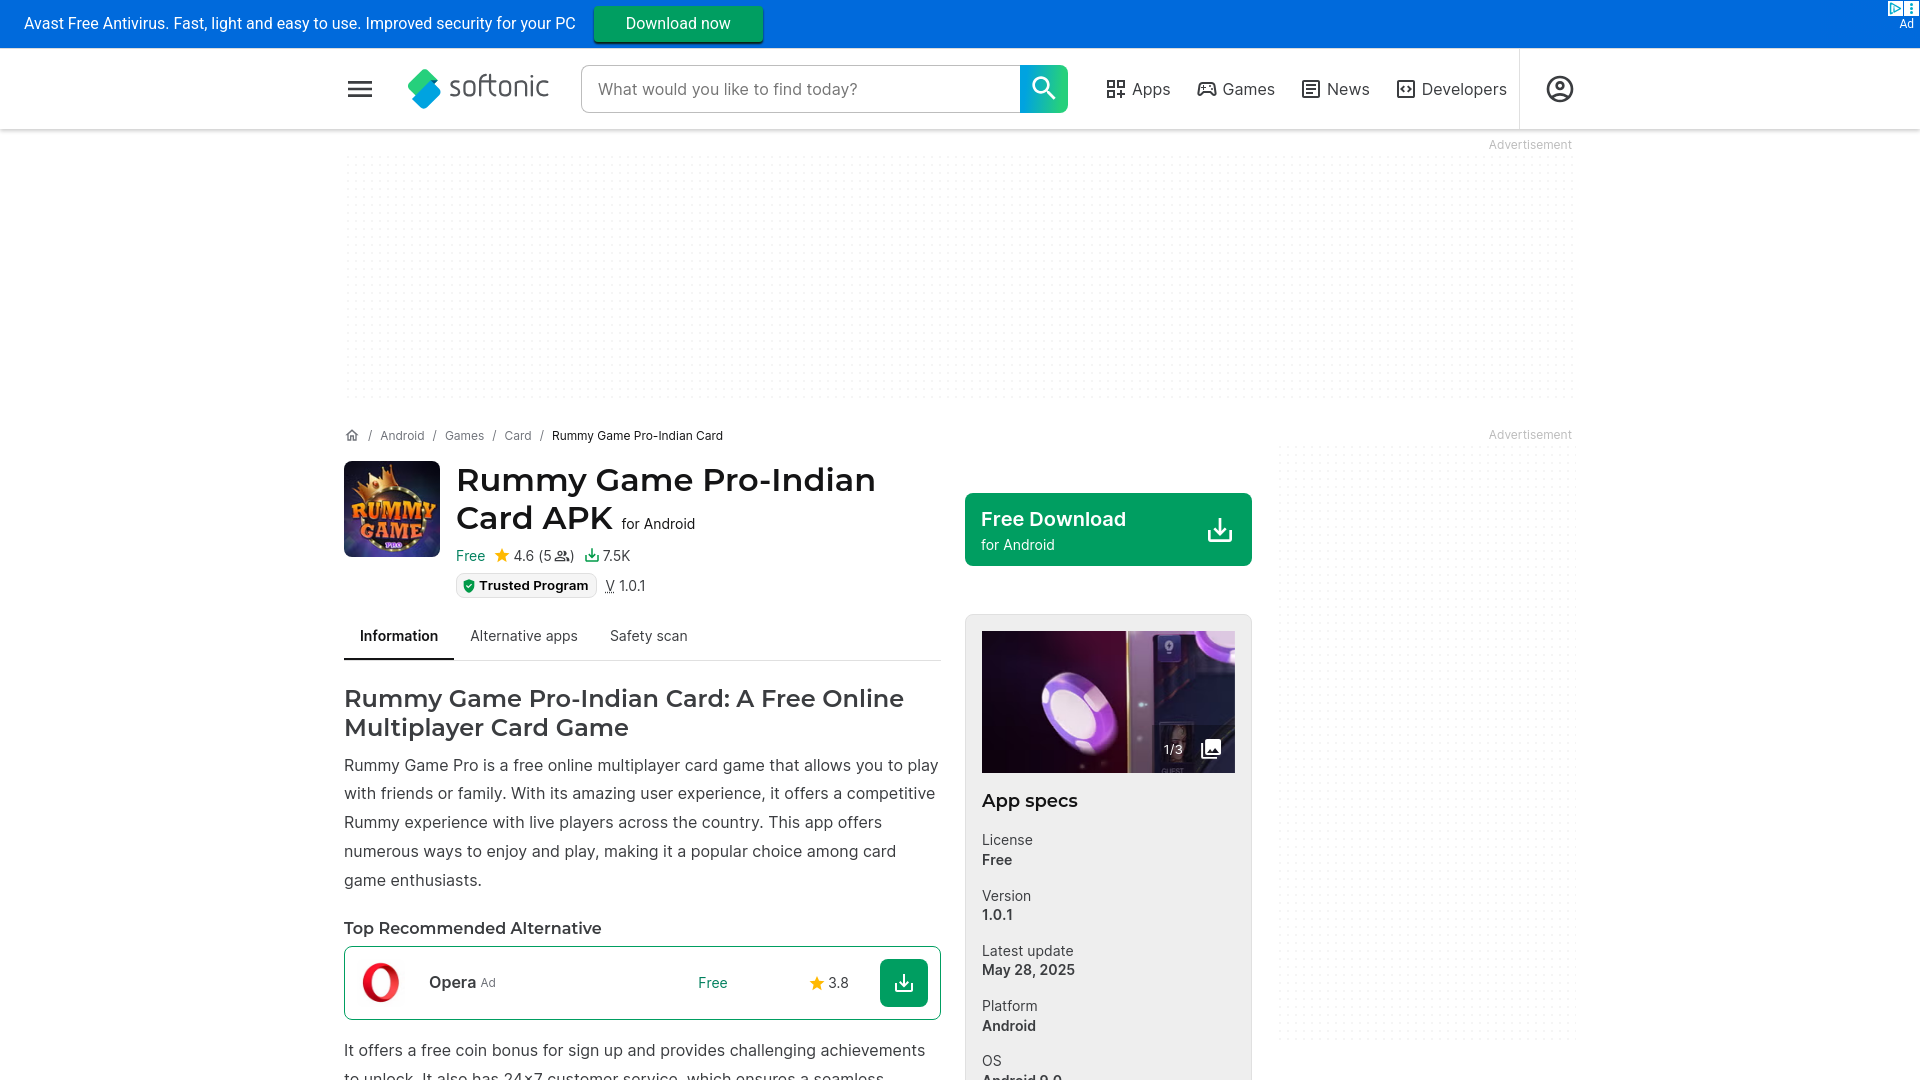1920x1080 pixels.
Task: Click the Avast Free Antivirus ad text
Action: click(300, 23)
